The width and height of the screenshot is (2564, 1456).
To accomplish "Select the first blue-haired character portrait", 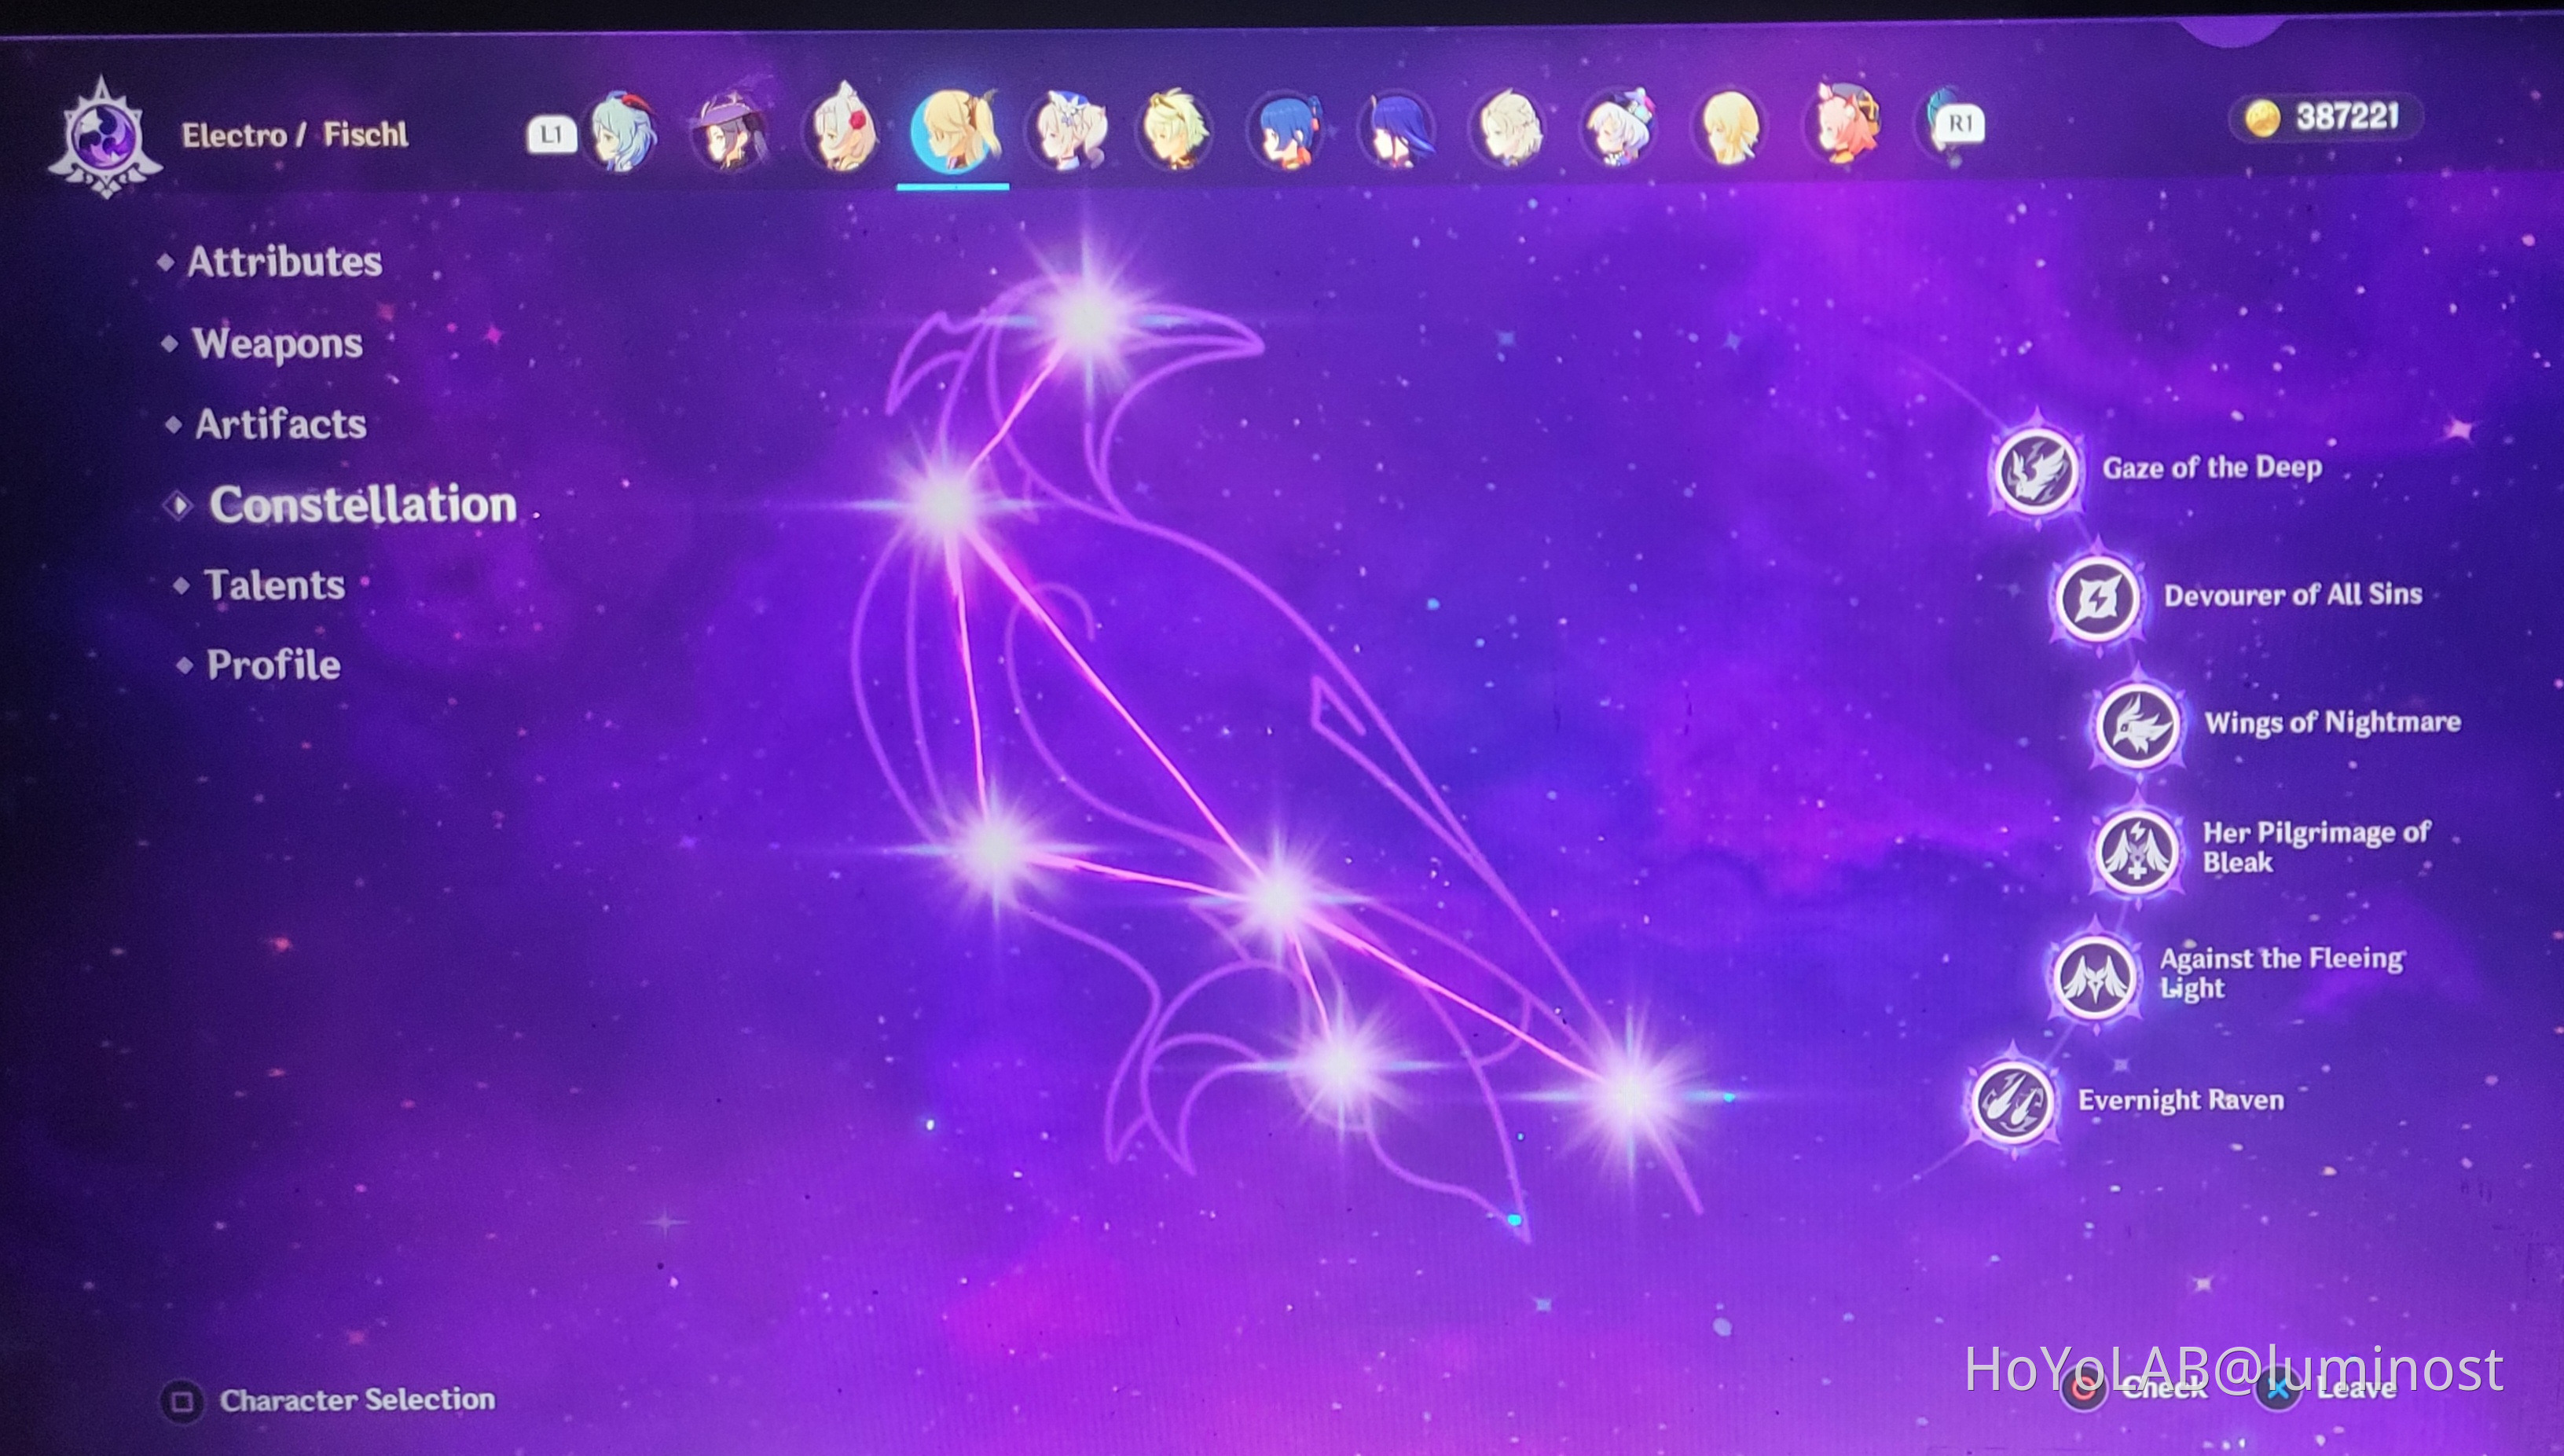I will (621, 132).
